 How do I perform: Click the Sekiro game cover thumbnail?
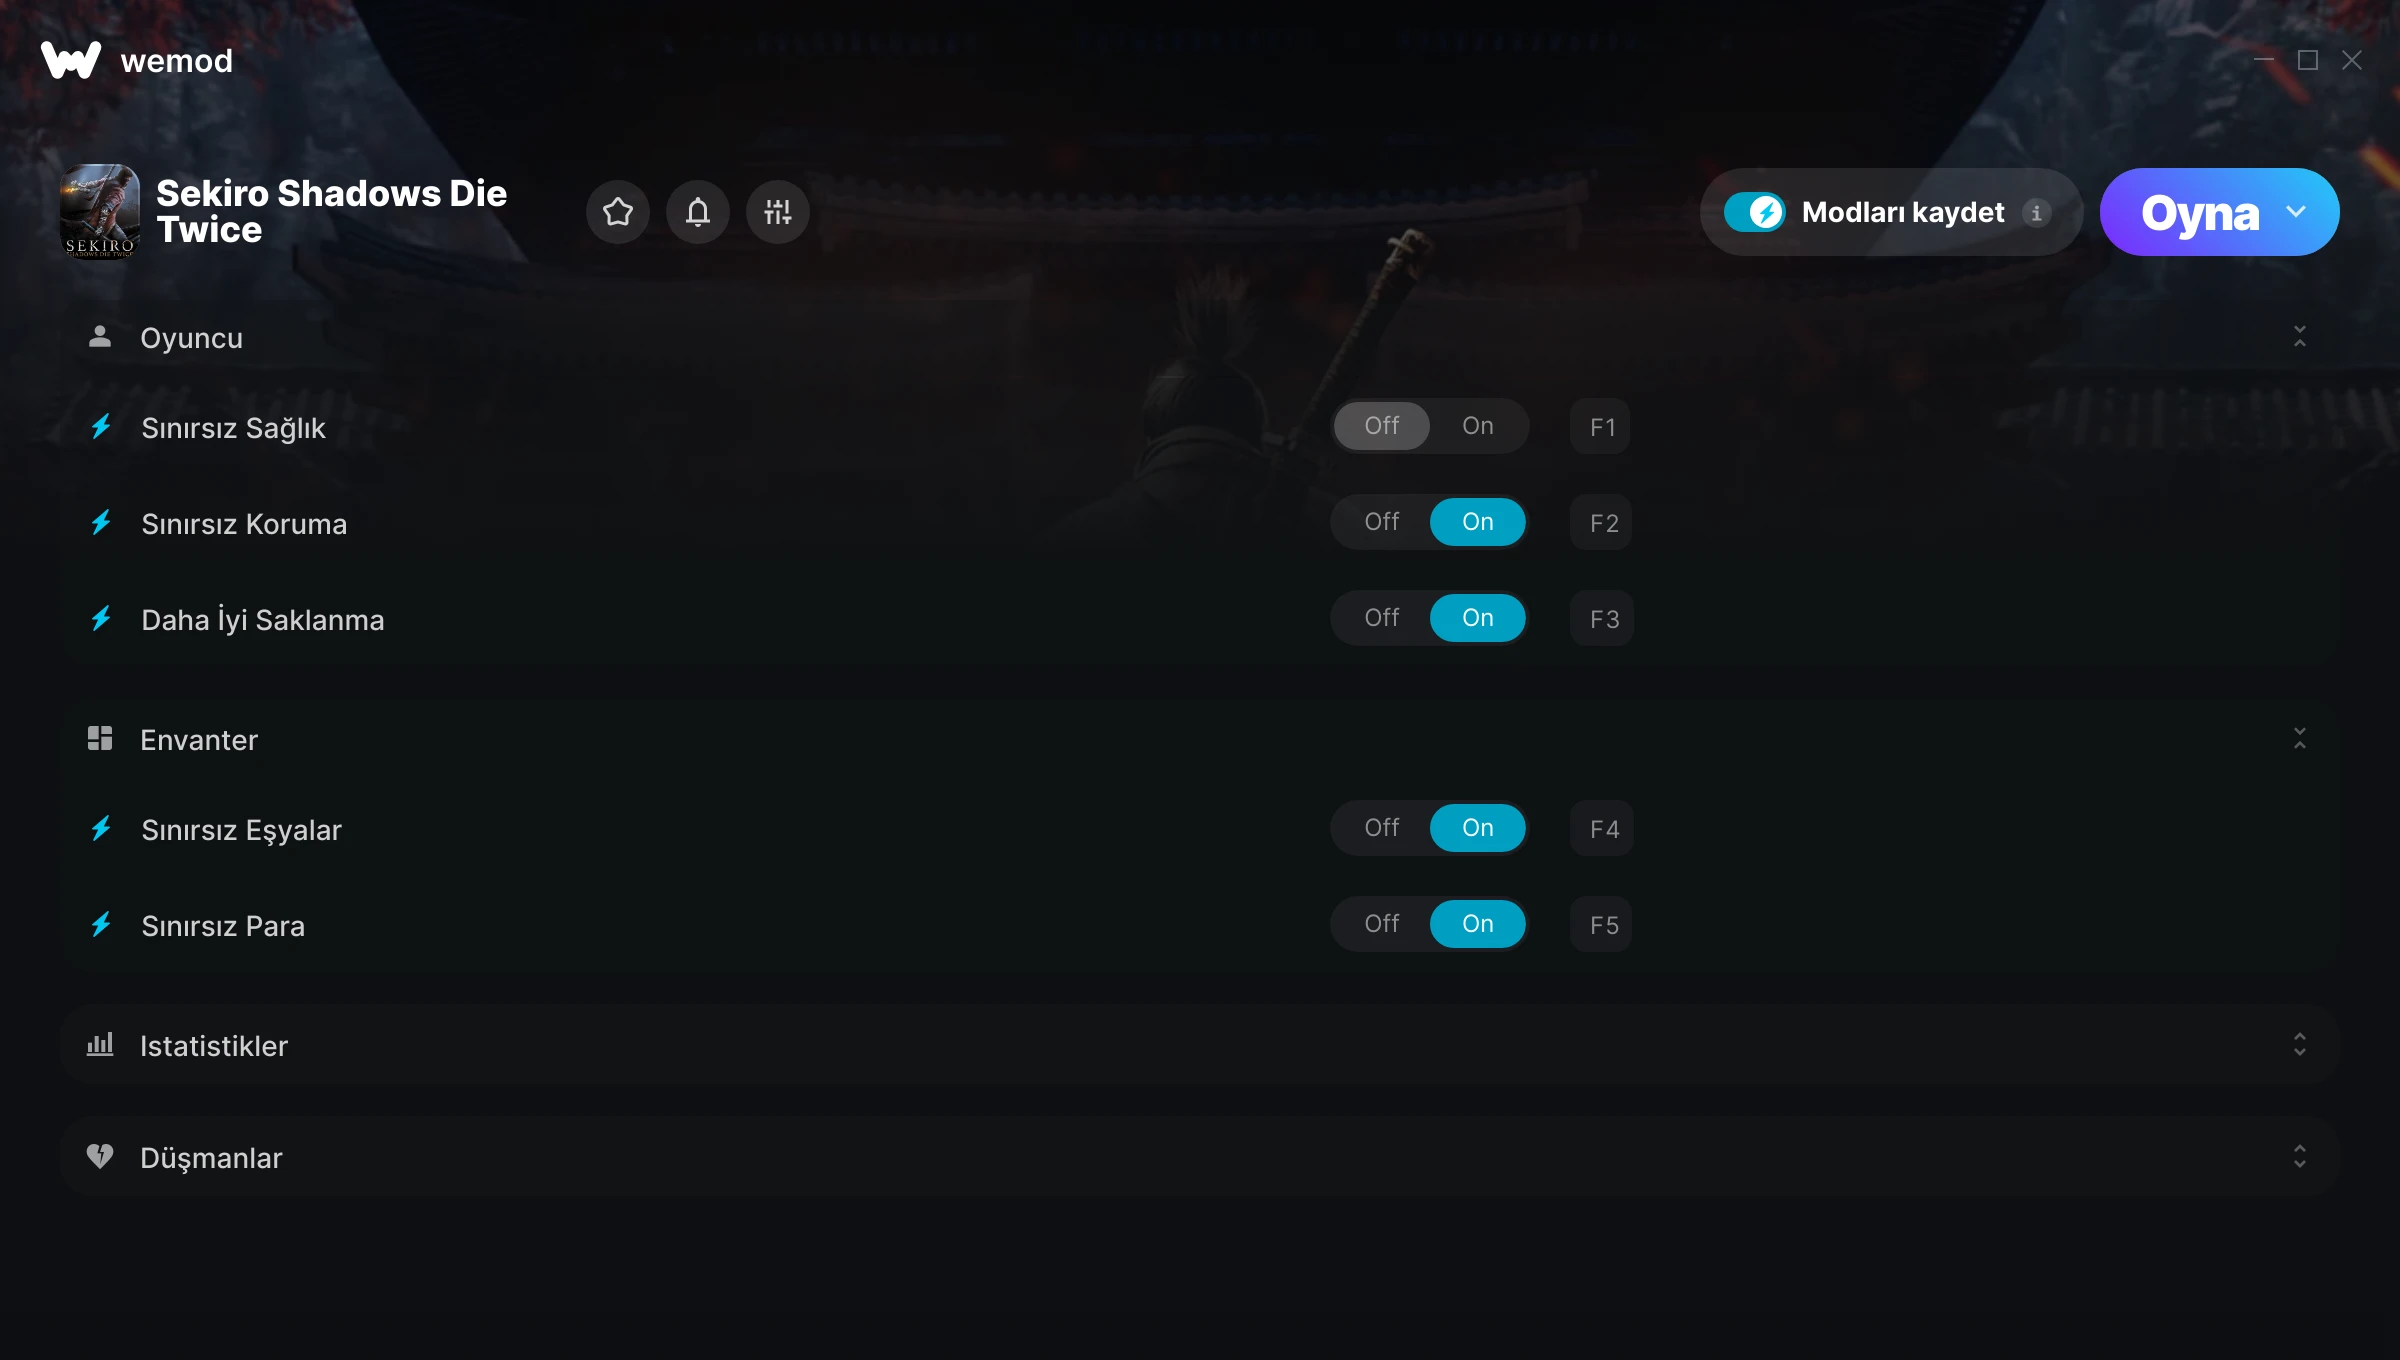[x=100, y=212]
